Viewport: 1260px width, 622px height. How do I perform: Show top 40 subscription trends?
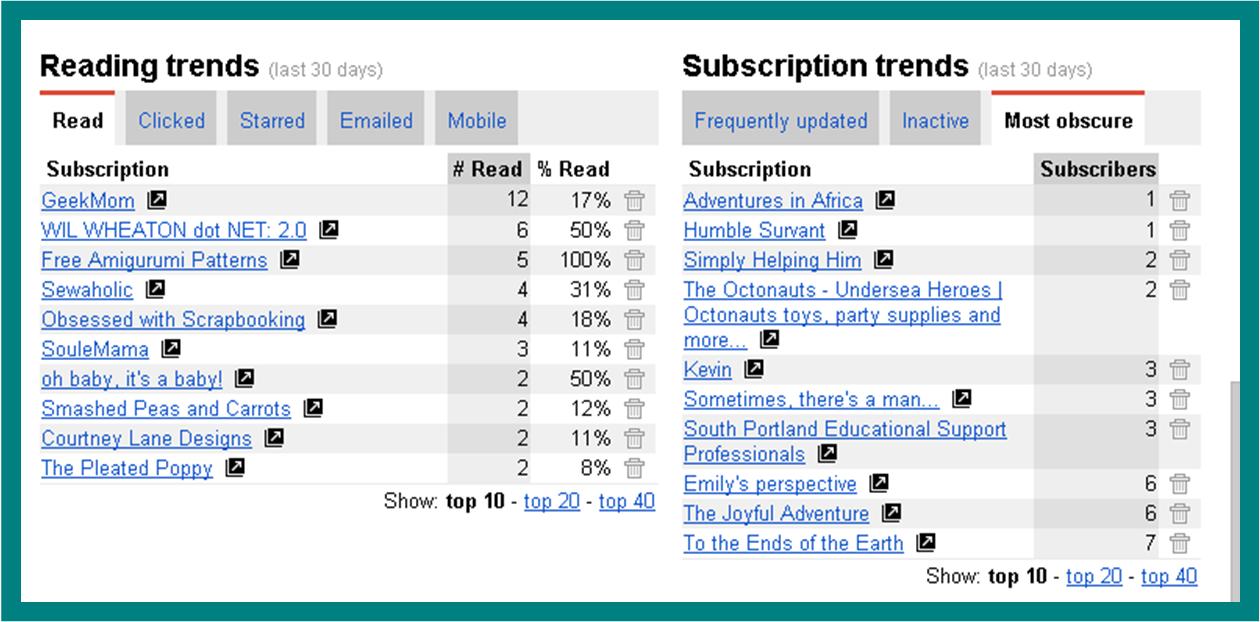coord(1169,576)
